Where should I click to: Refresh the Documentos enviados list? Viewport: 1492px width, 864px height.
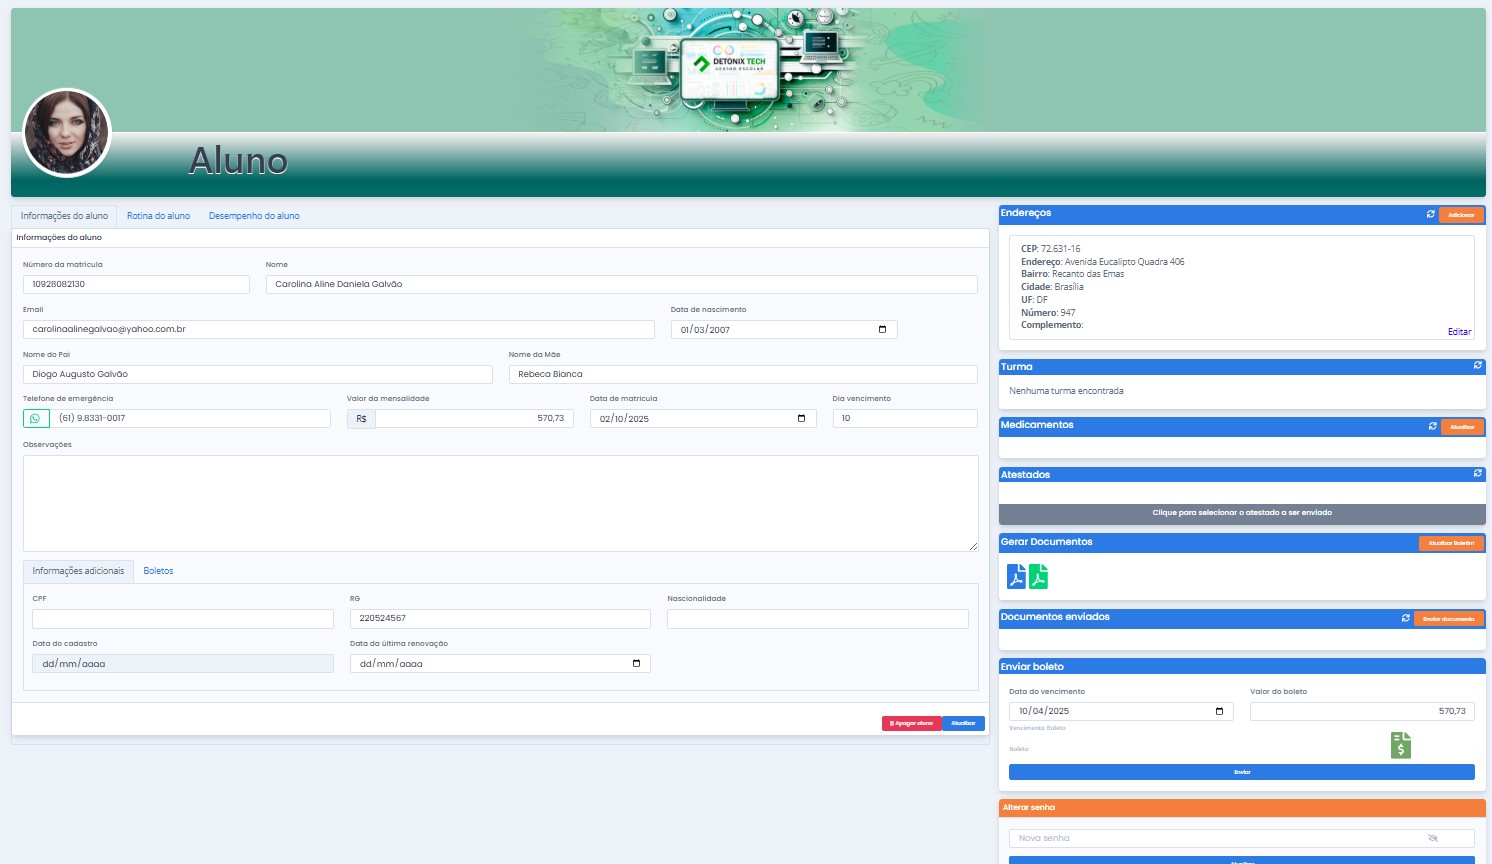click(x=1406, y=619)
